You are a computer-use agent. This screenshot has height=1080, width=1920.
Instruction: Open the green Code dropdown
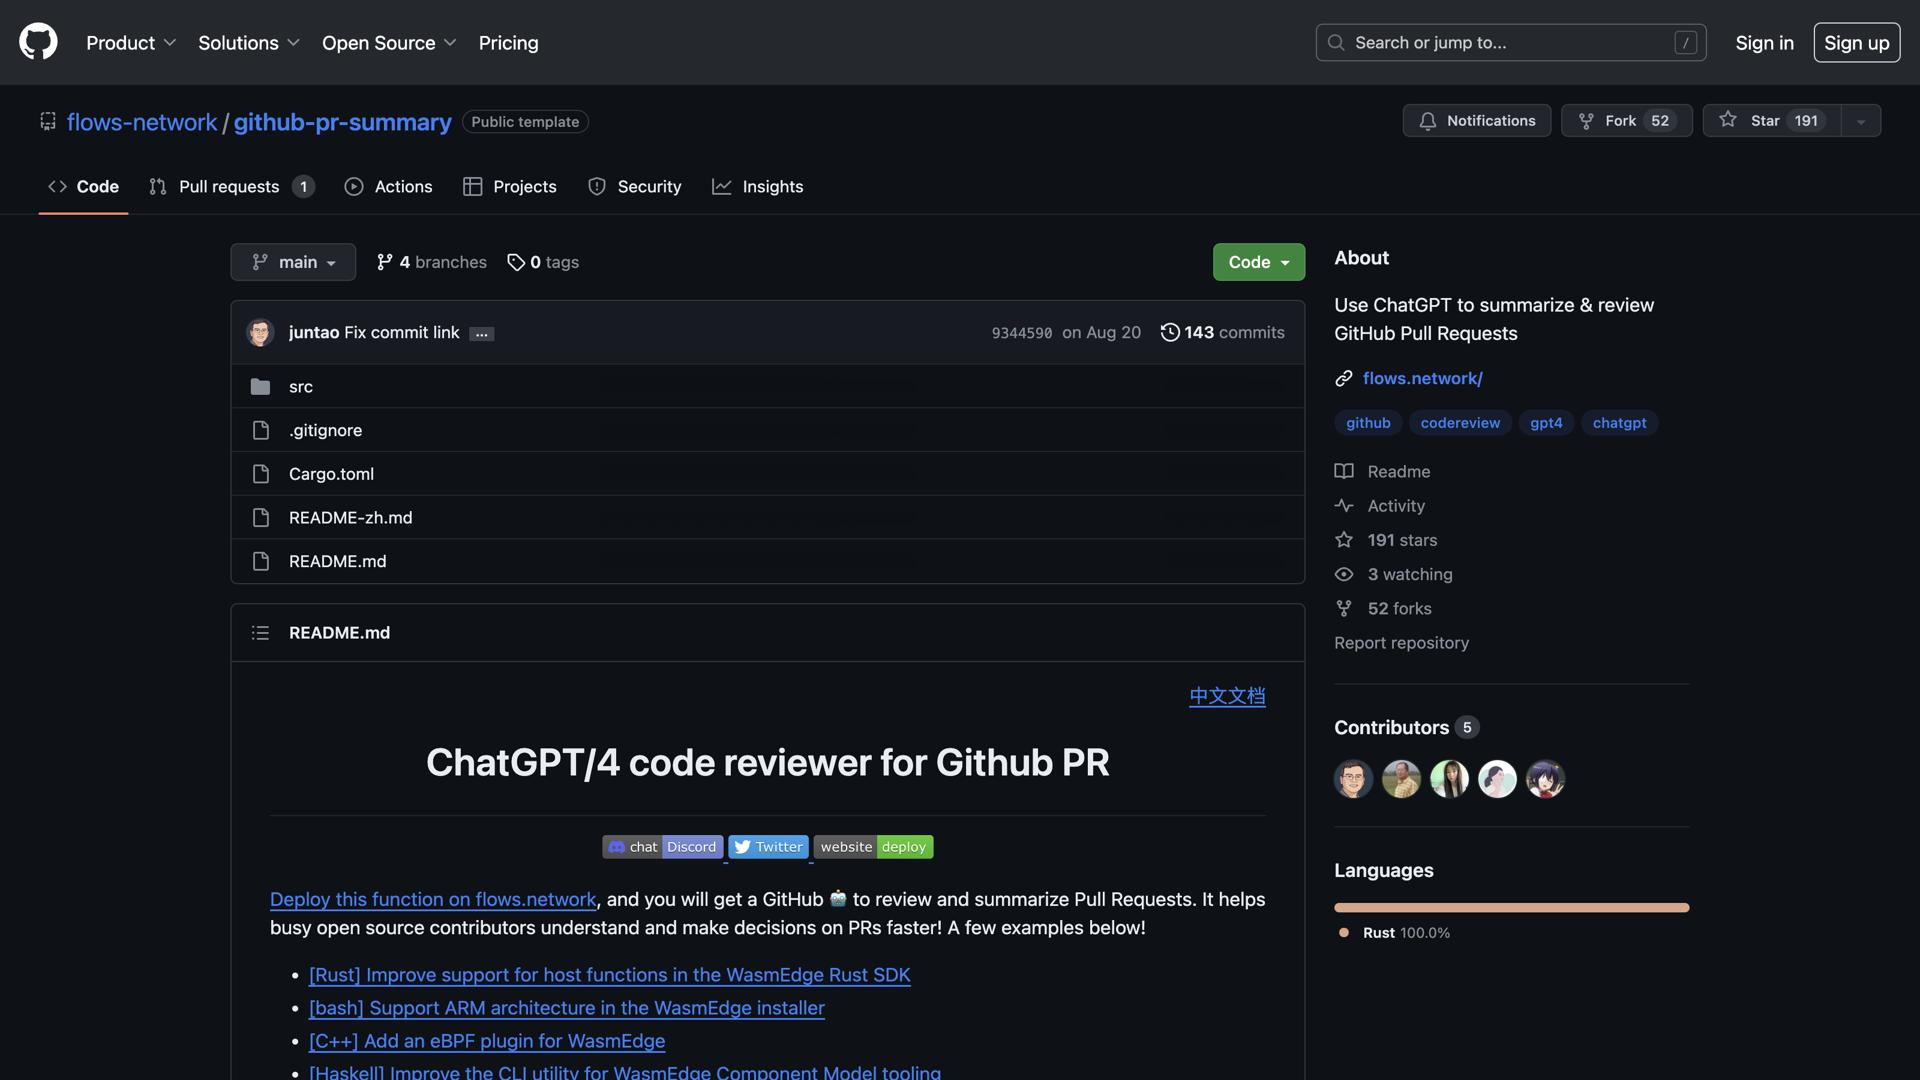point(1258,262)
